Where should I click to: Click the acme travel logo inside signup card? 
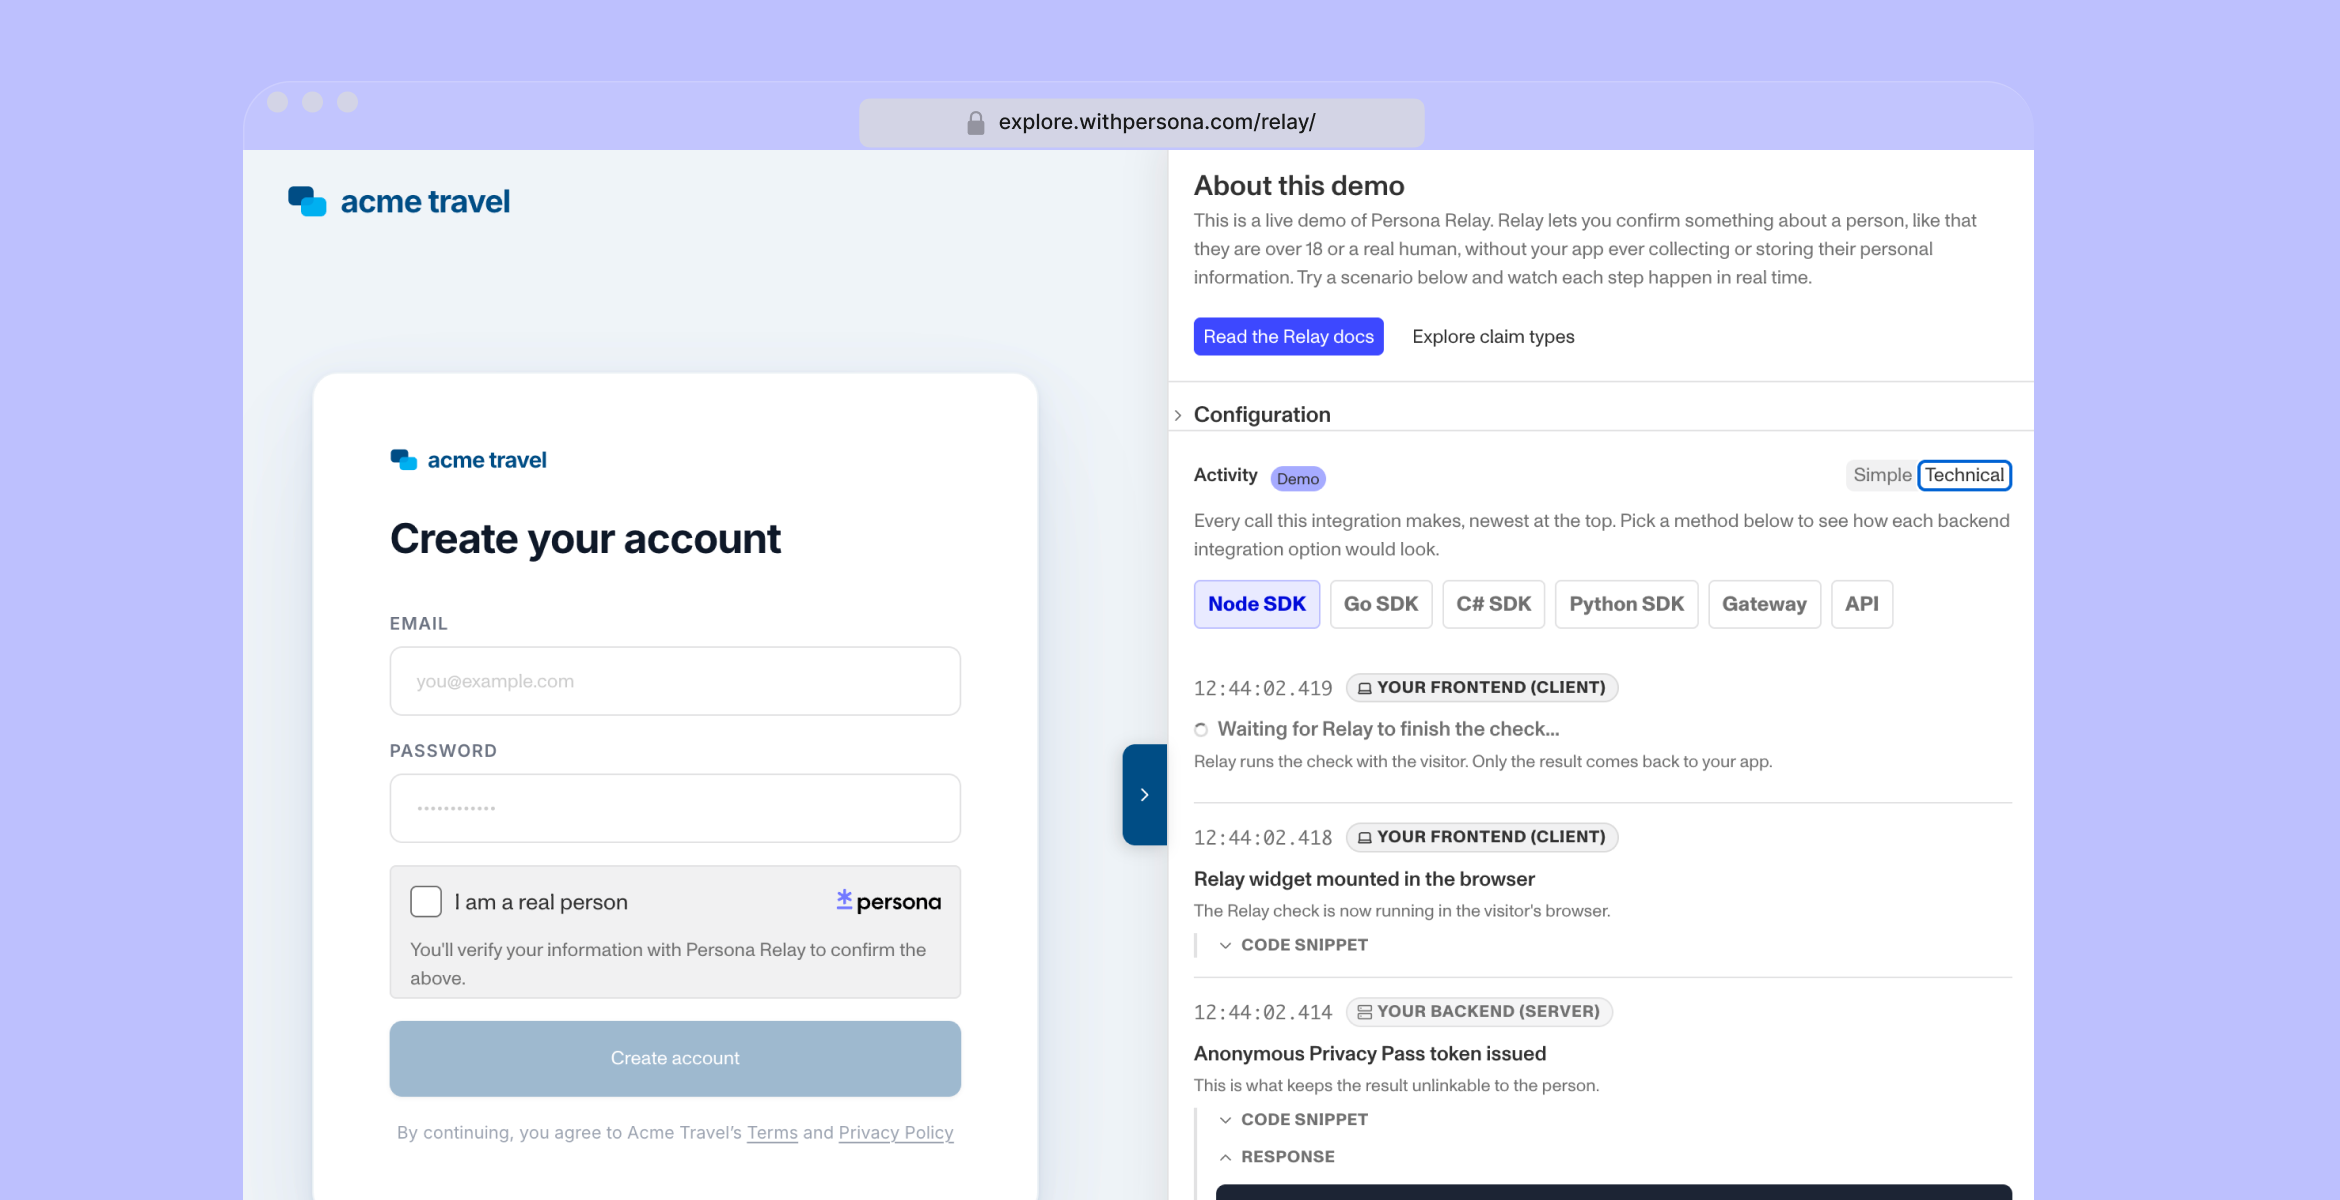tap(468, 460)
